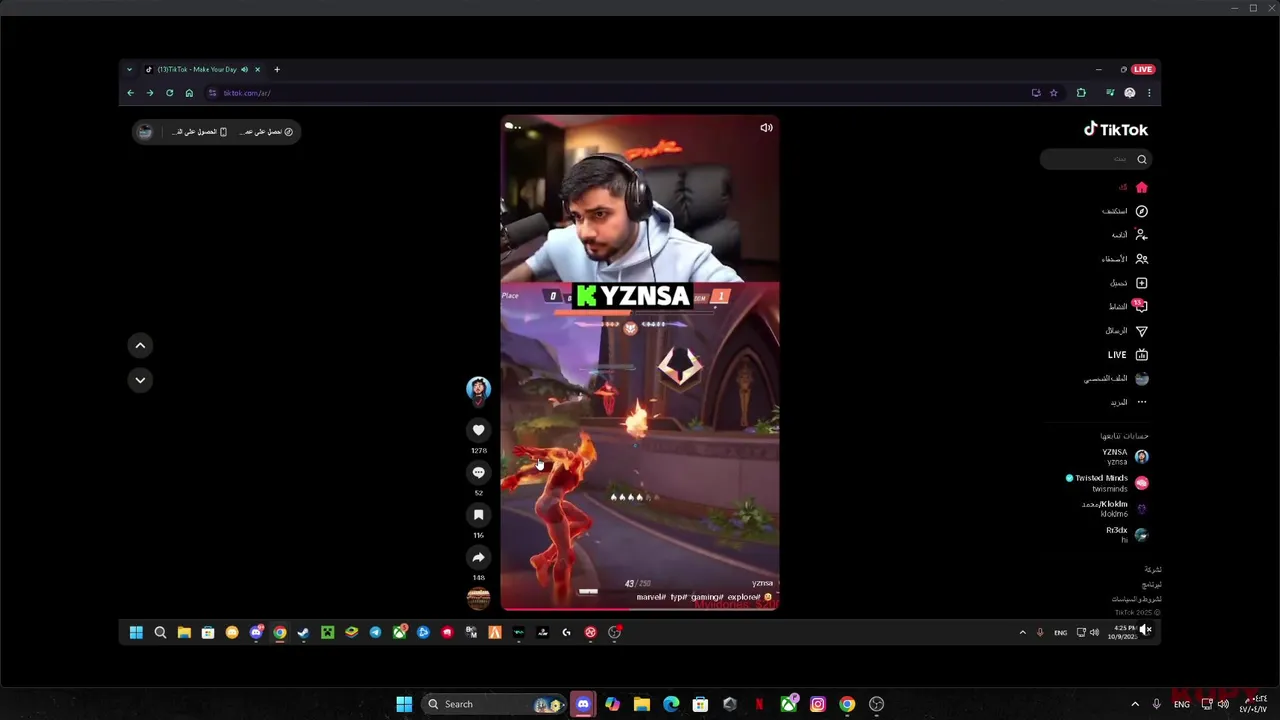Screen dimensions: 1280x720
Task: Open the creator avatar beside the video
Action: pyautogui.click(x=478, y=389)
